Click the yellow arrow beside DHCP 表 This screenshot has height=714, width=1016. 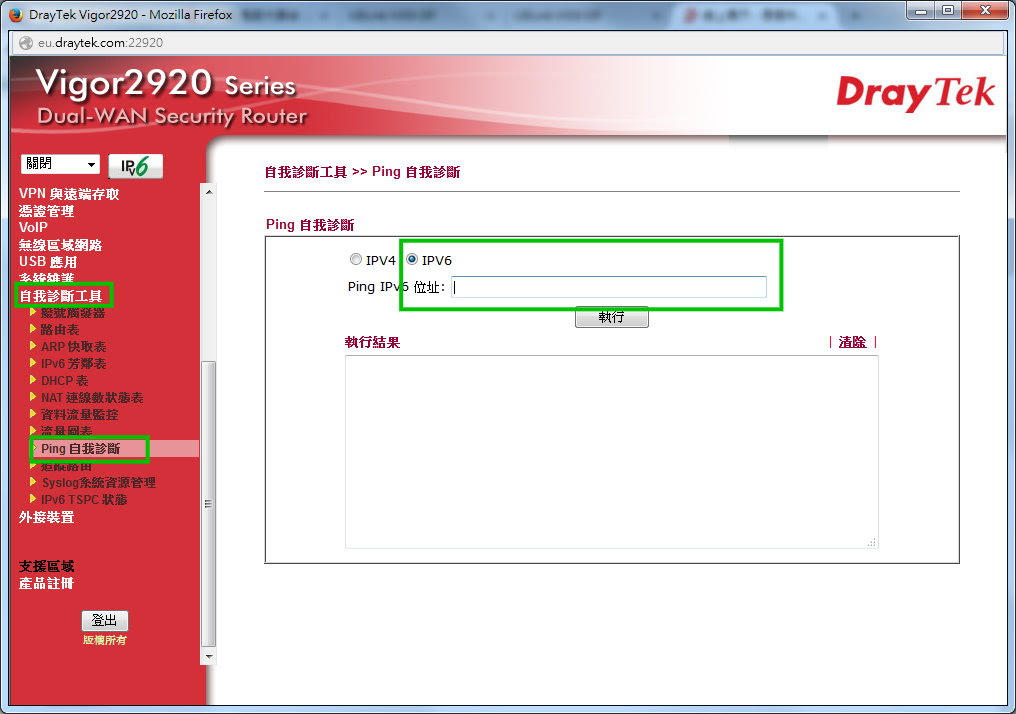click(x=32, y=380)
